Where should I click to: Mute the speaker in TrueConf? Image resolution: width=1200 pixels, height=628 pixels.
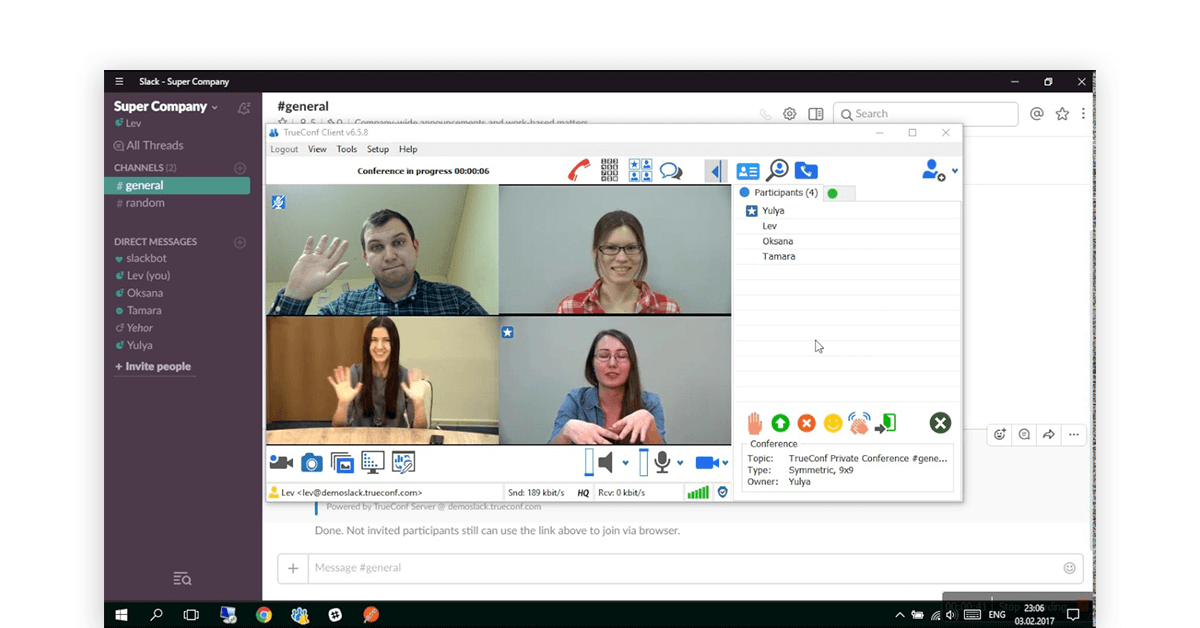tap(606, 462)
